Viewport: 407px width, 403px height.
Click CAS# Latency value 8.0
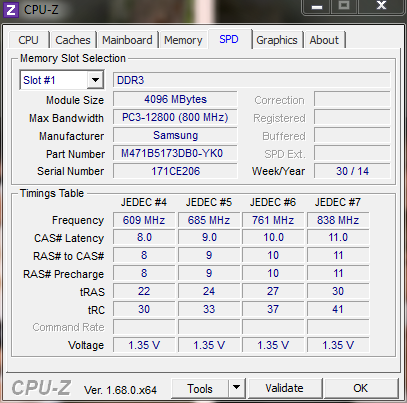(144, 238)
